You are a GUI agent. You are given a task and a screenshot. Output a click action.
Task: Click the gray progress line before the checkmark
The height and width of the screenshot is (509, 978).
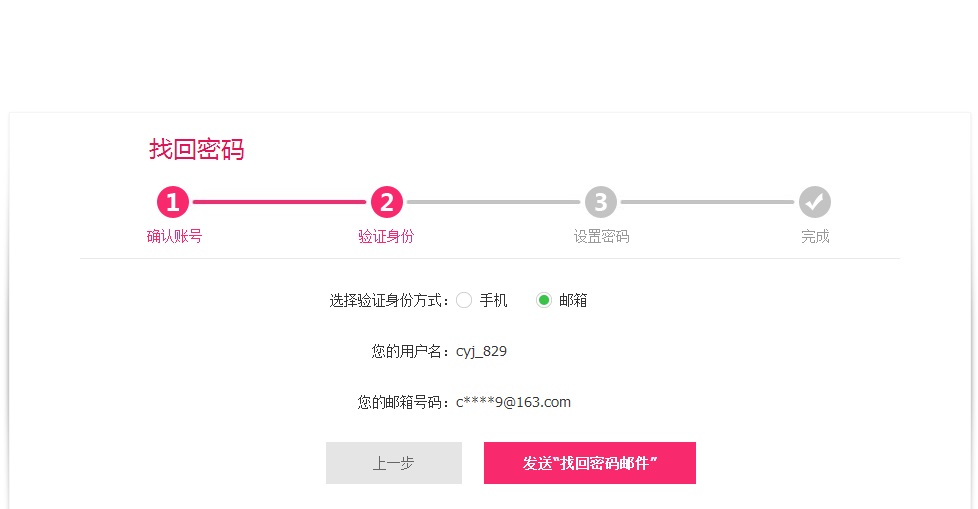click(707, 202)
